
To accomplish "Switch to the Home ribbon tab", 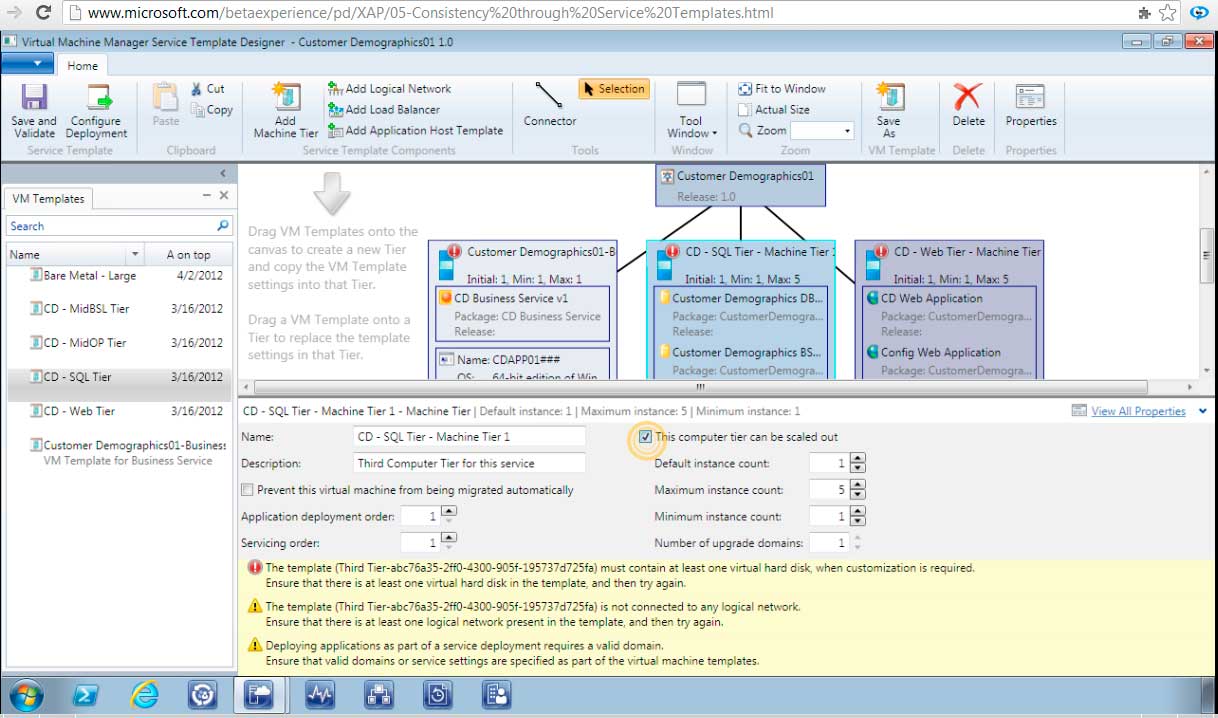I will tap(82, 66).
